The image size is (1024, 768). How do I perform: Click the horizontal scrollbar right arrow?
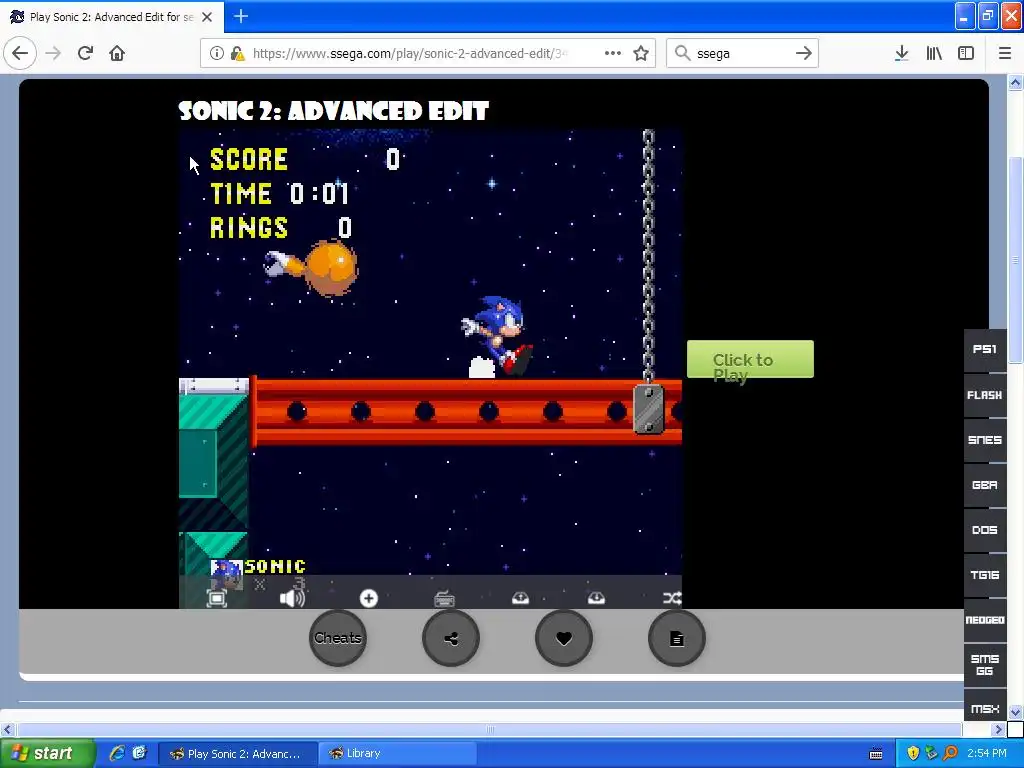point(999,729)
